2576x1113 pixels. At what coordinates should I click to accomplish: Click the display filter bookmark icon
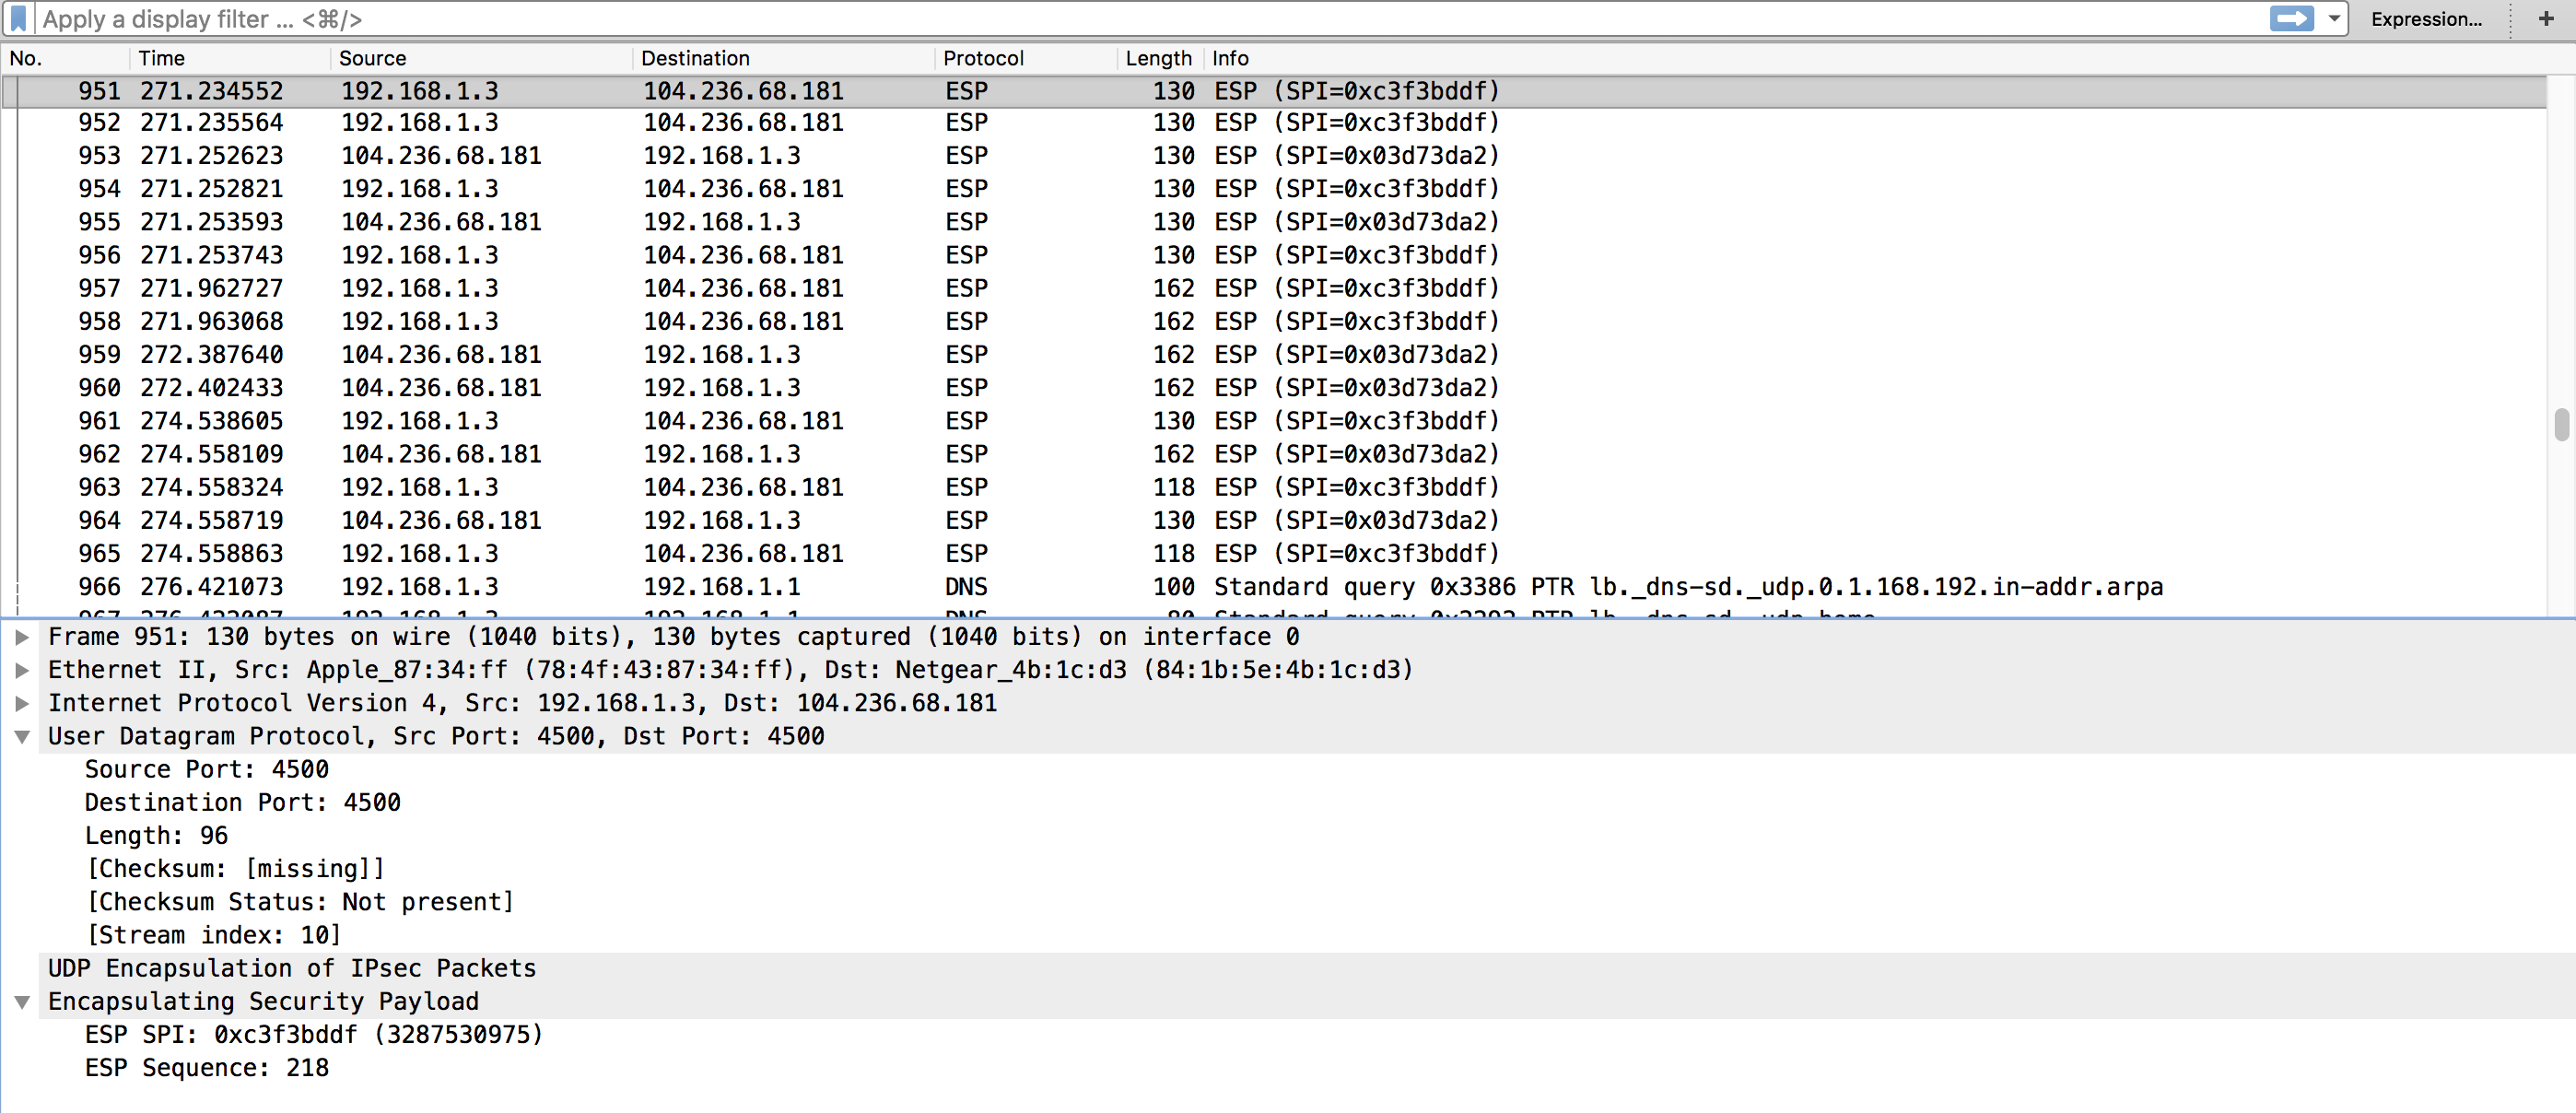18,19
